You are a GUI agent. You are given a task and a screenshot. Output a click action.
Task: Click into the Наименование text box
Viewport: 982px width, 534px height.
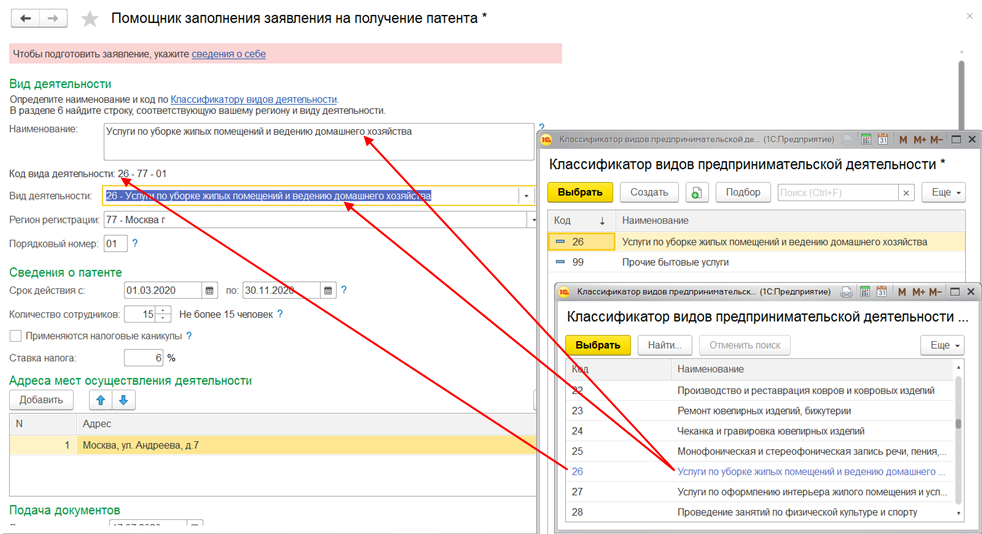(318, 141)
